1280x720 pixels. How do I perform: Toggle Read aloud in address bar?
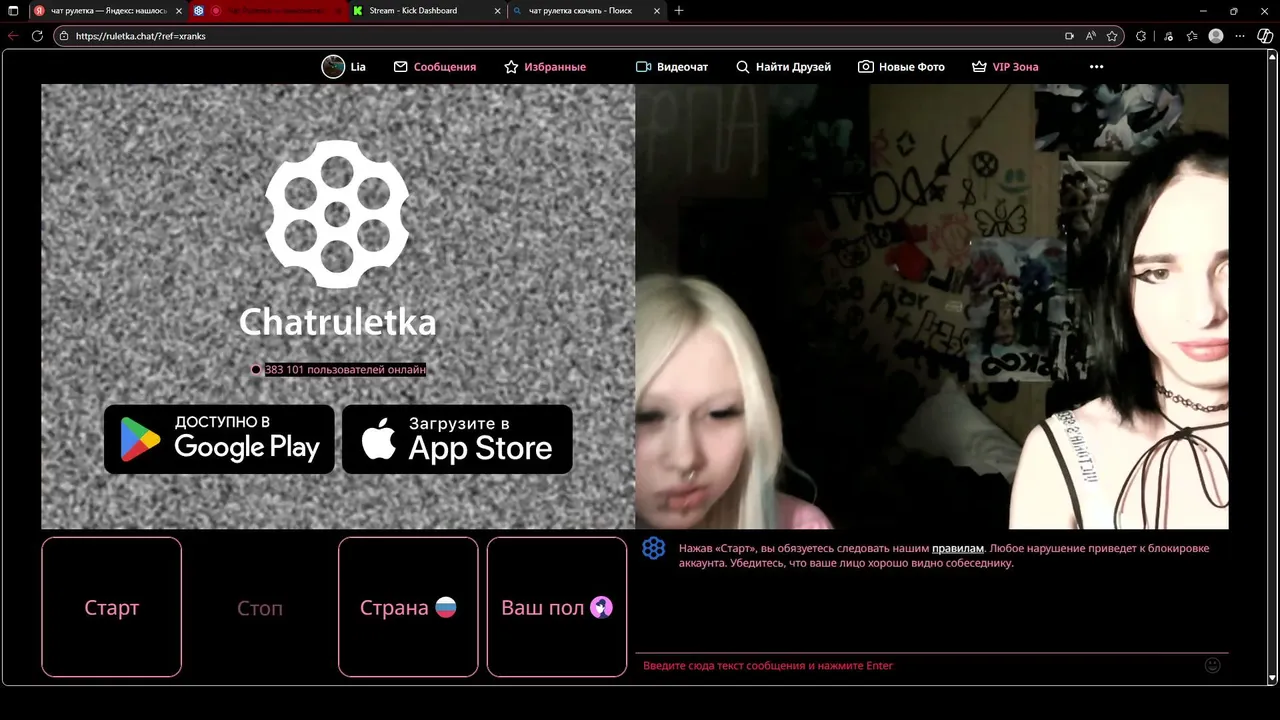coord(1091,36)
